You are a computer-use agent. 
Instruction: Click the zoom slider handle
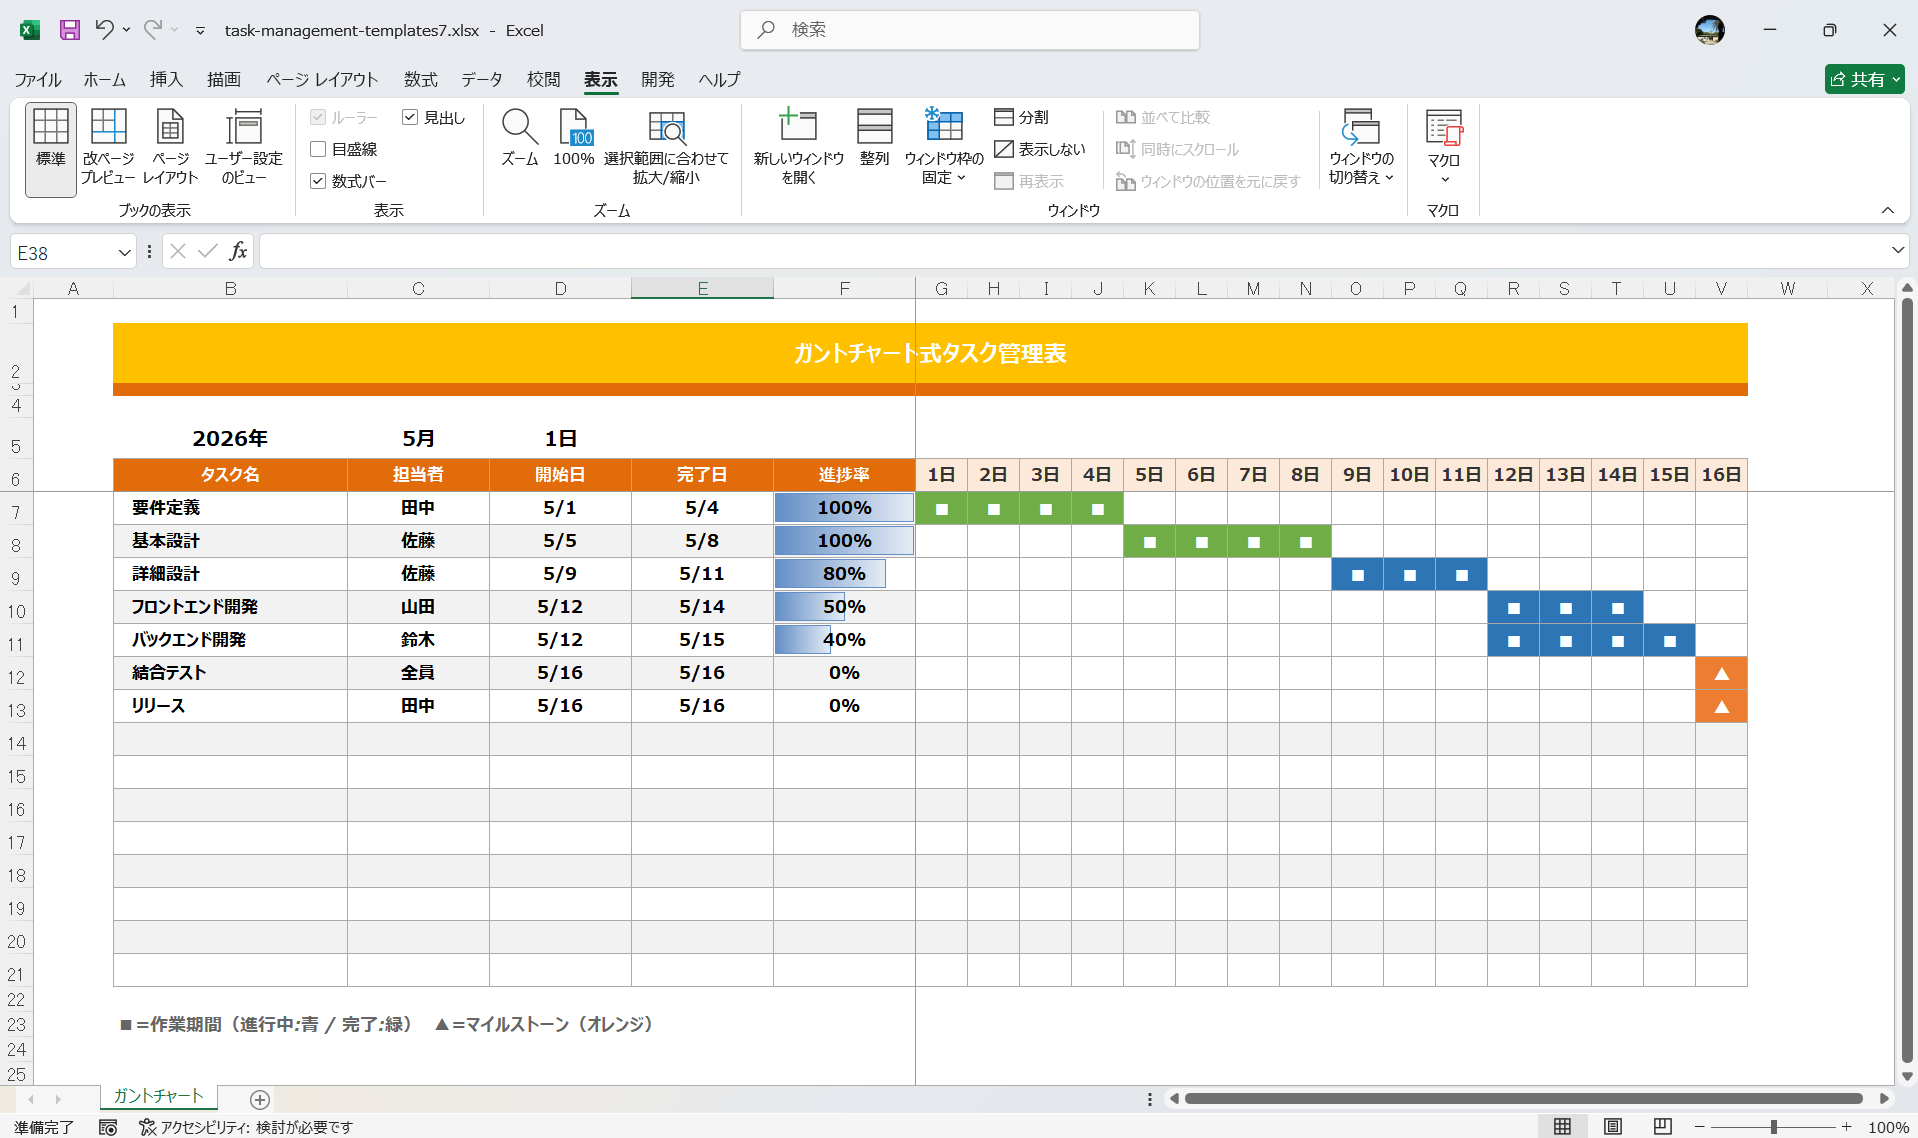[x=1774, y=1127]
